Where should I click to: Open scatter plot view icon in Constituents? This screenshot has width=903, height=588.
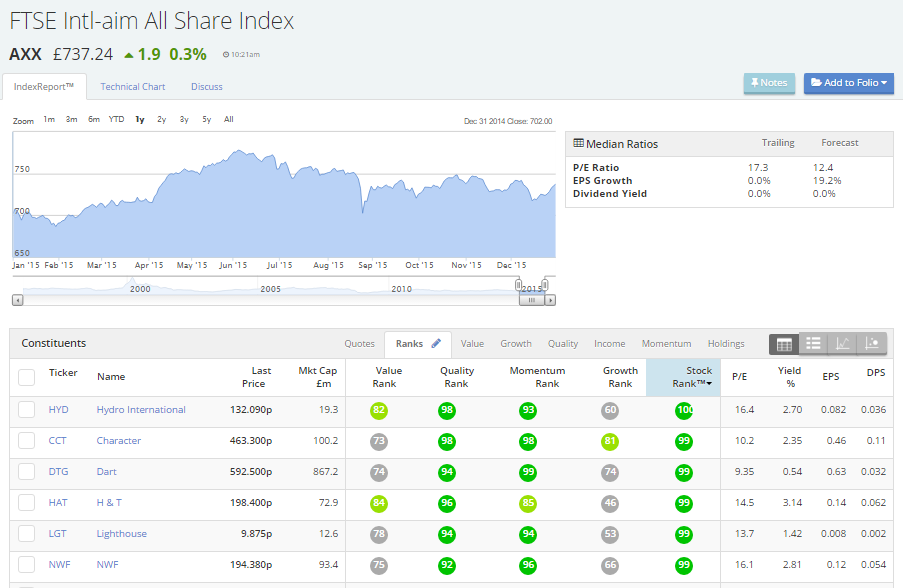point(872,344)
